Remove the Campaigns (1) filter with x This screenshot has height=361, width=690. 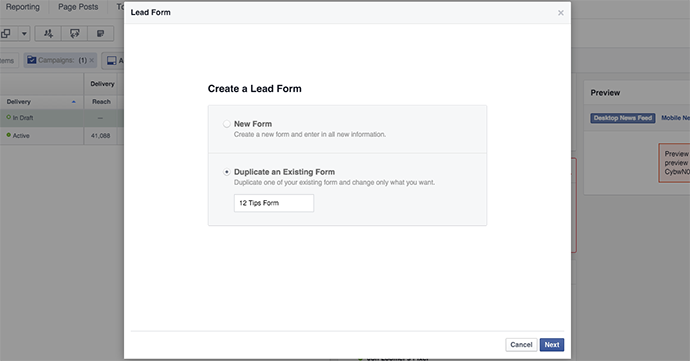coord(92,60)
